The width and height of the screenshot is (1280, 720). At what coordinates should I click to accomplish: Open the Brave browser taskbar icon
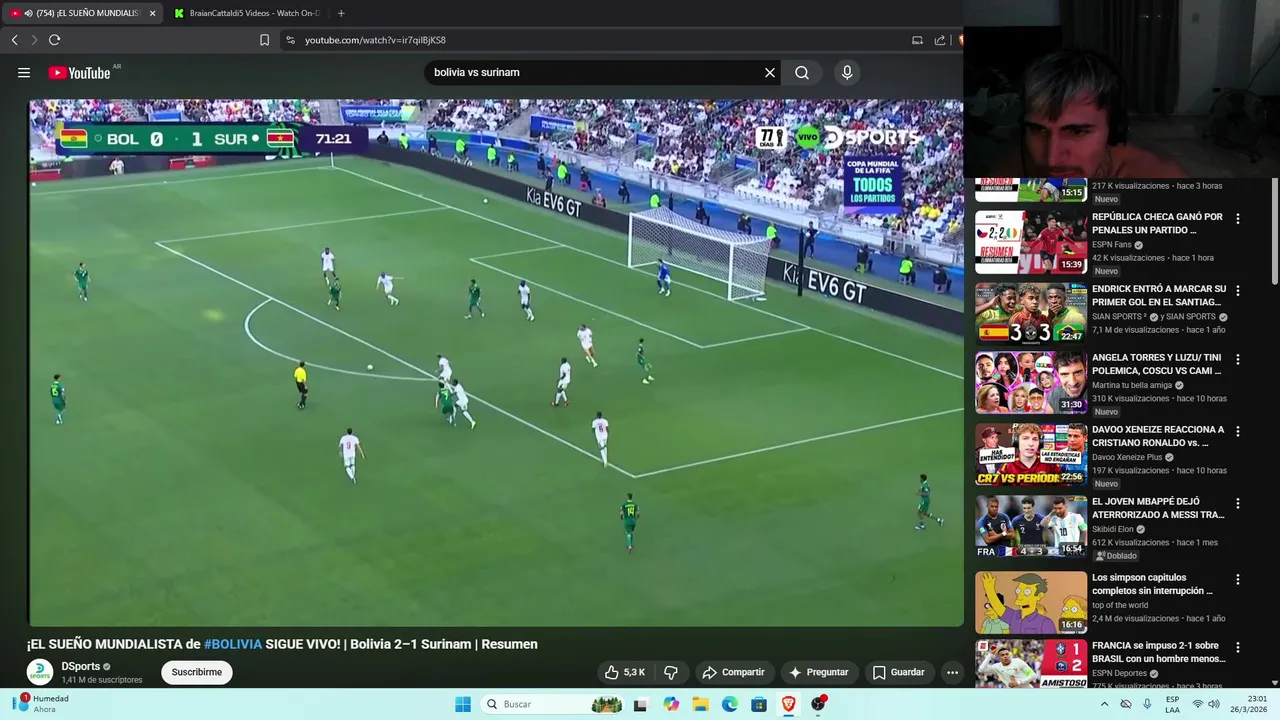click(x=789, y=704)
